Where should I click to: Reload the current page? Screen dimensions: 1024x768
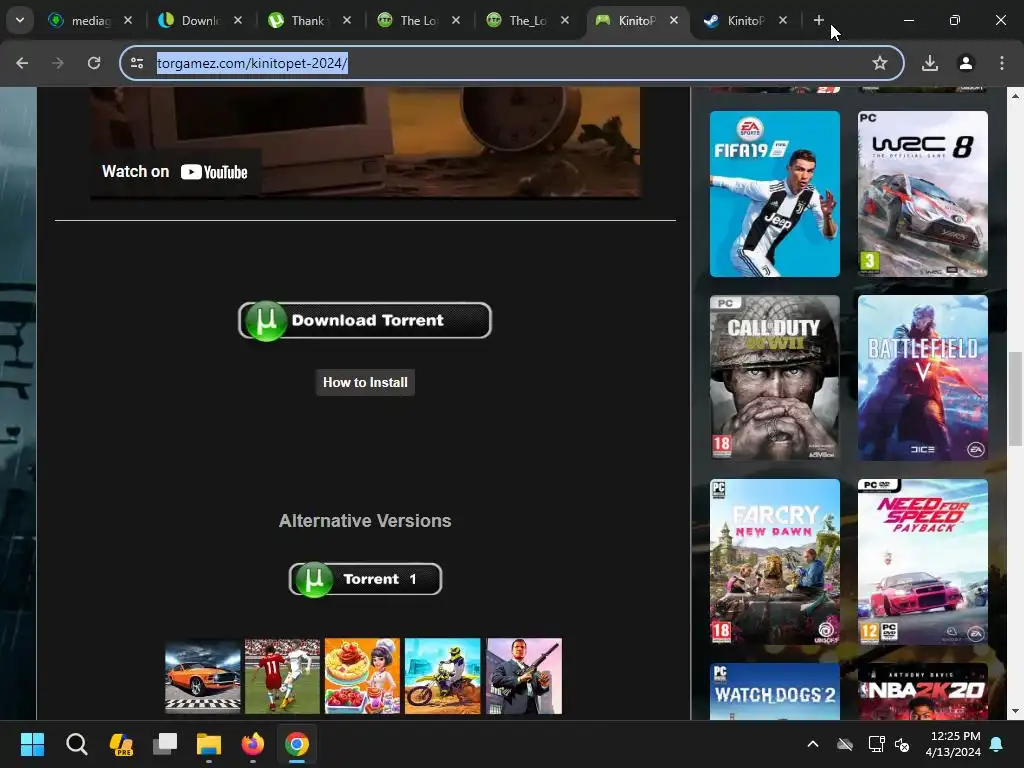[x=94, y=63]
